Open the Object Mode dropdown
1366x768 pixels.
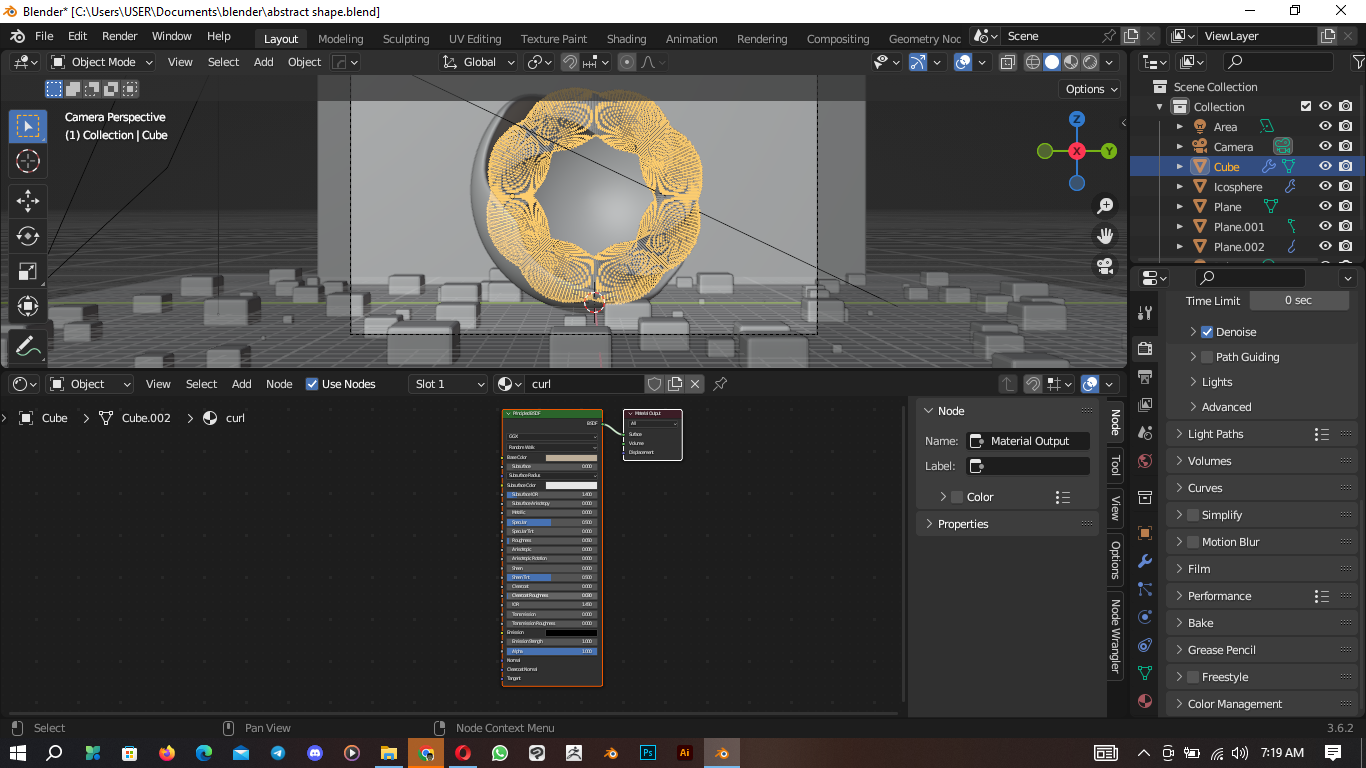pyautogui.click(x=102, y=62)
